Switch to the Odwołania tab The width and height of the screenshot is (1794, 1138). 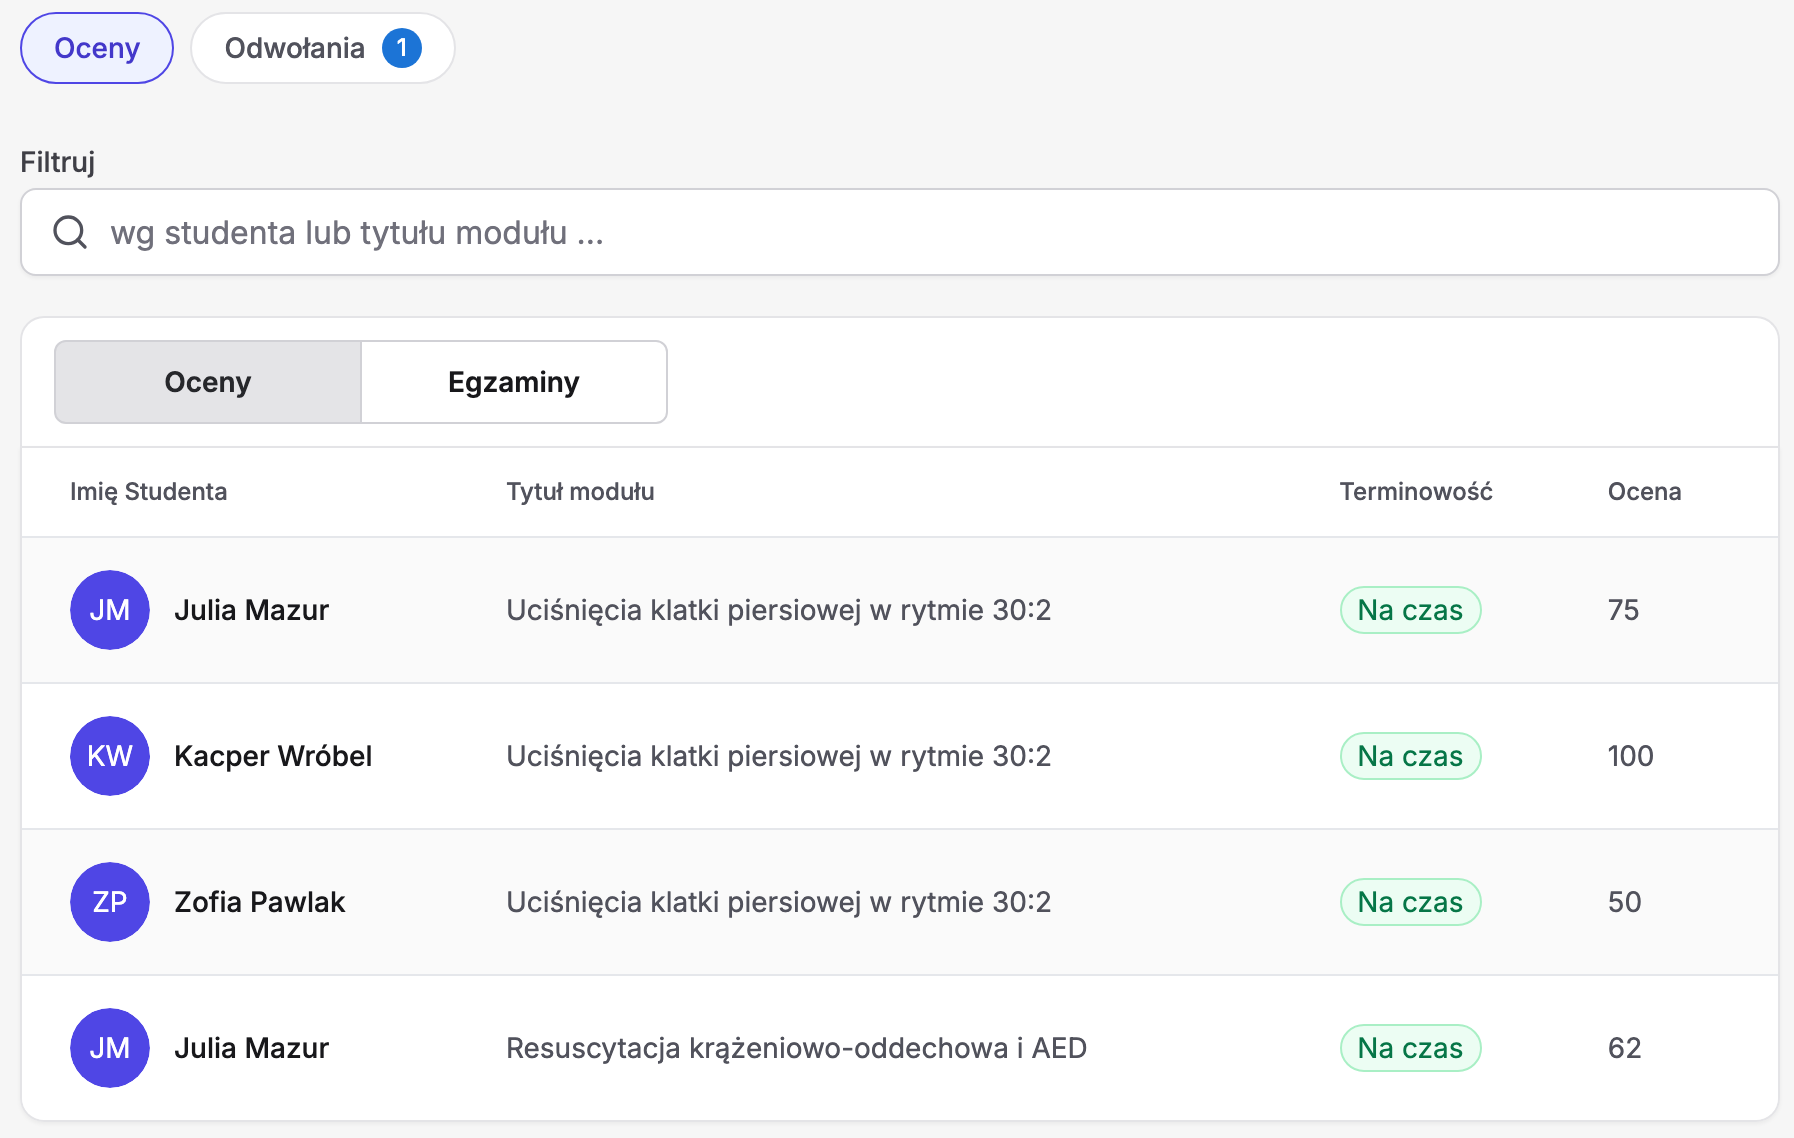tap(322, 48)
